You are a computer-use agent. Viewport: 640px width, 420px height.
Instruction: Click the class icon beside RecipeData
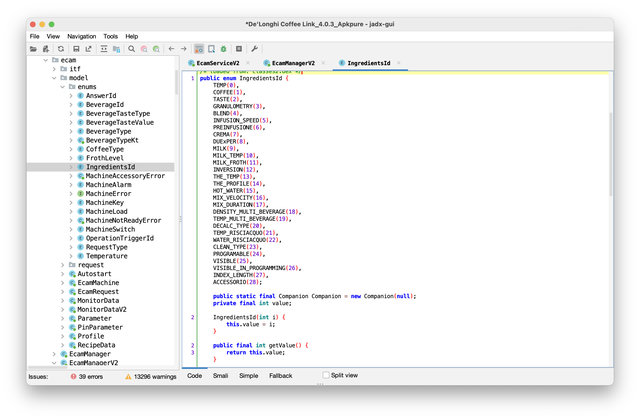72,345
